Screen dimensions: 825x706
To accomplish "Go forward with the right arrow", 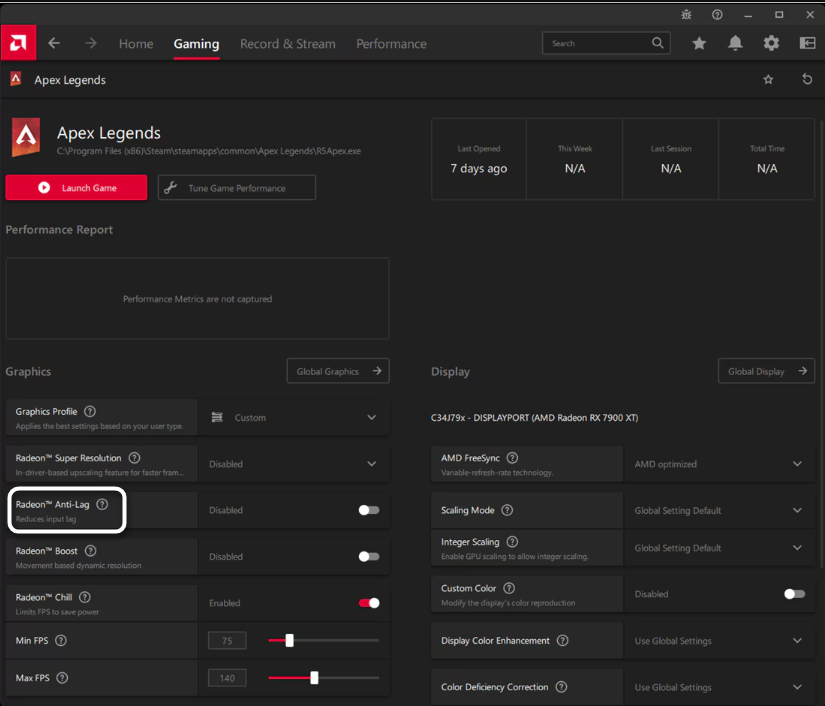I will click(90, 43).
